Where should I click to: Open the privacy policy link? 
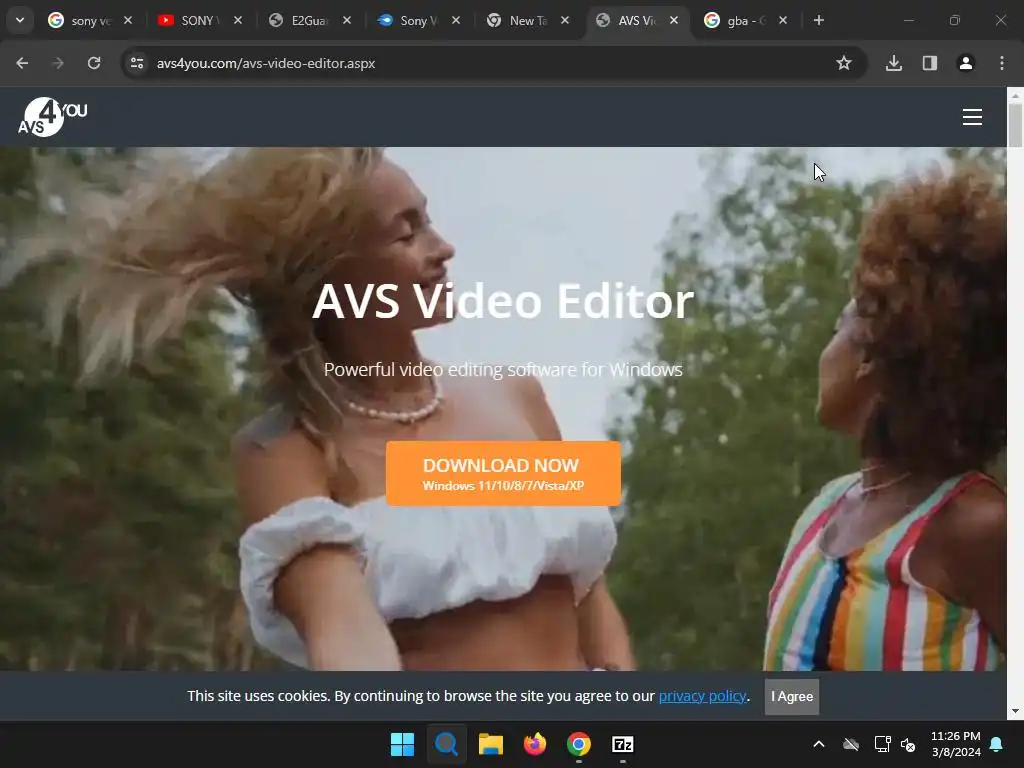point(702,696)
